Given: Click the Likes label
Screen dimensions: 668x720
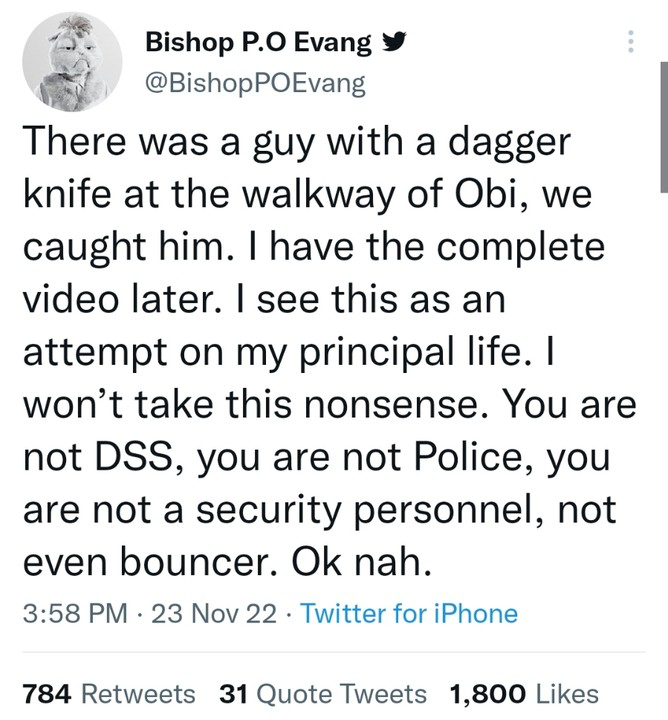Looking at the screenshot, I should pos(566,693).
